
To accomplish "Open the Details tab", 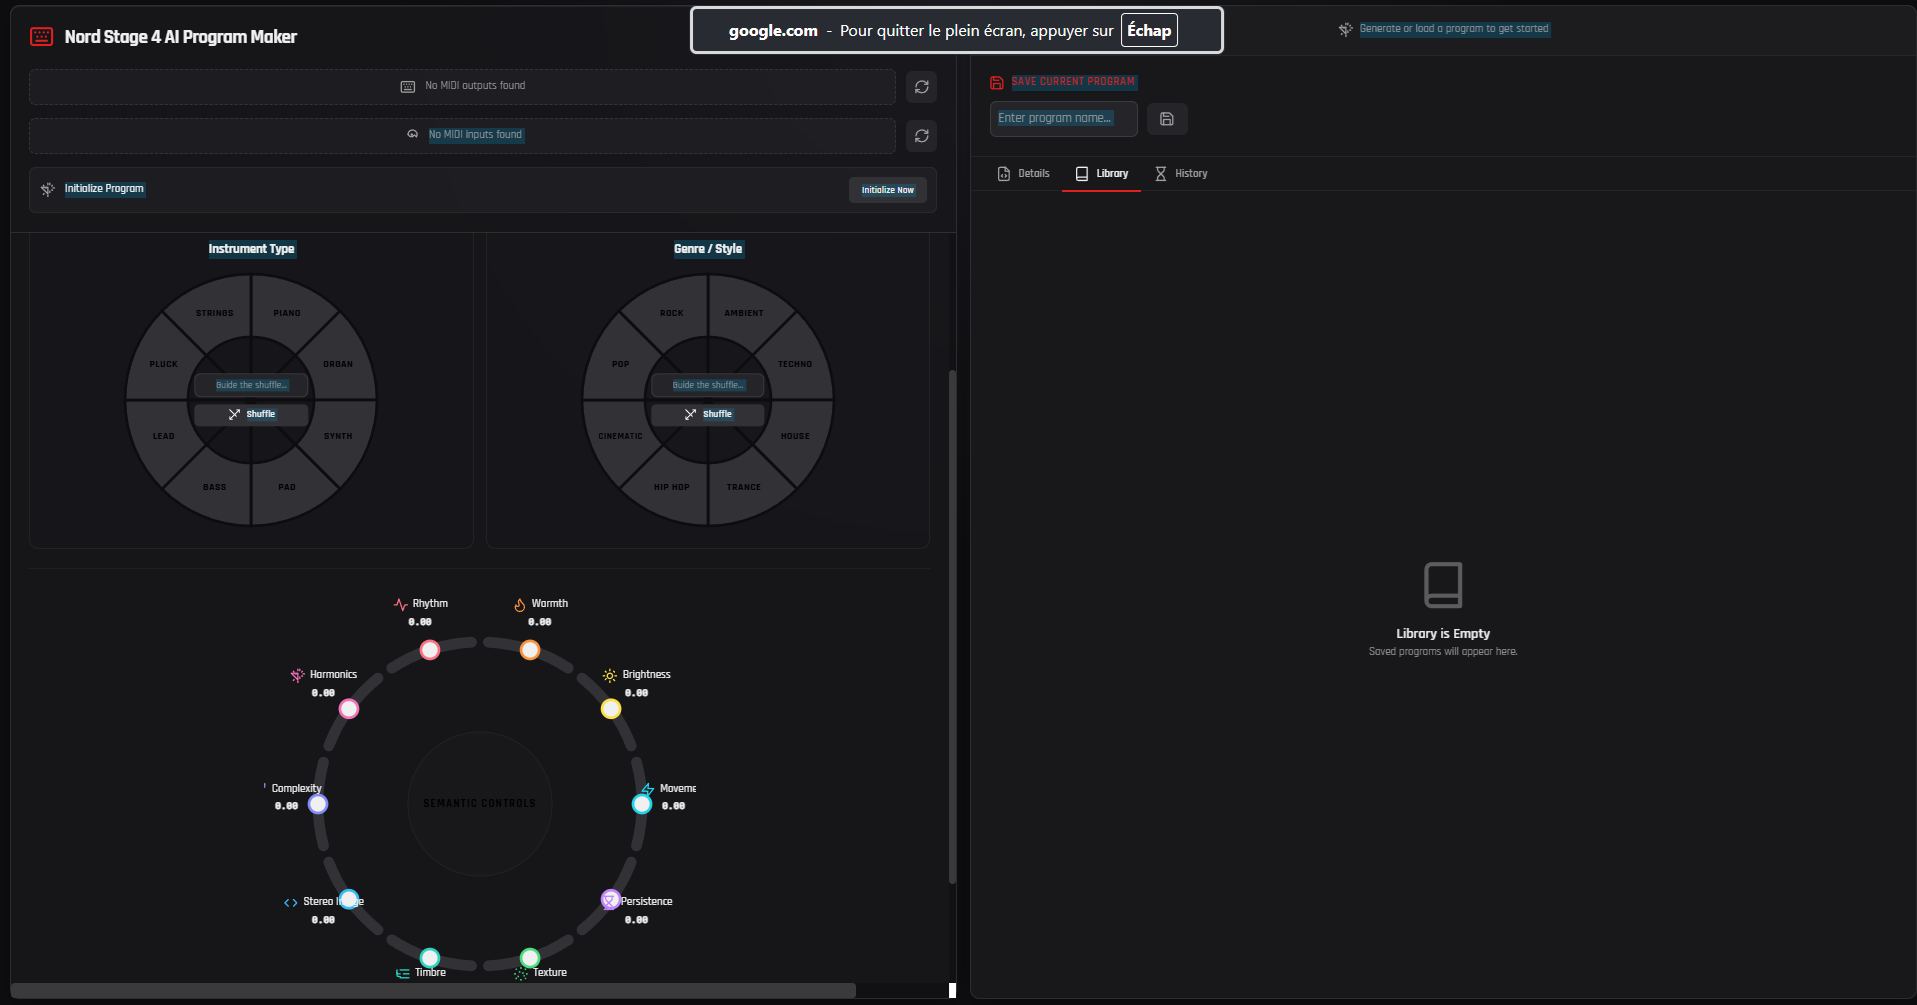I will coord(1024,174).
